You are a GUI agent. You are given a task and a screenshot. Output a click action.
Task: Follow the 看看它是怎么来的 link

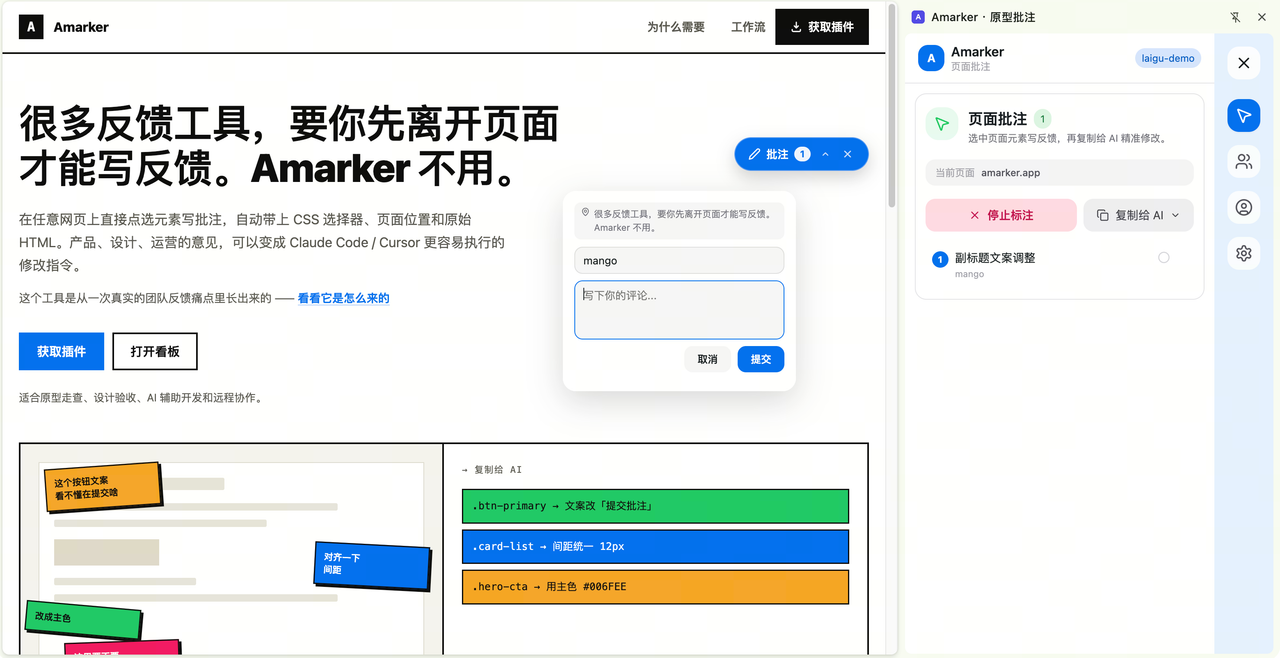click(344, 298)
